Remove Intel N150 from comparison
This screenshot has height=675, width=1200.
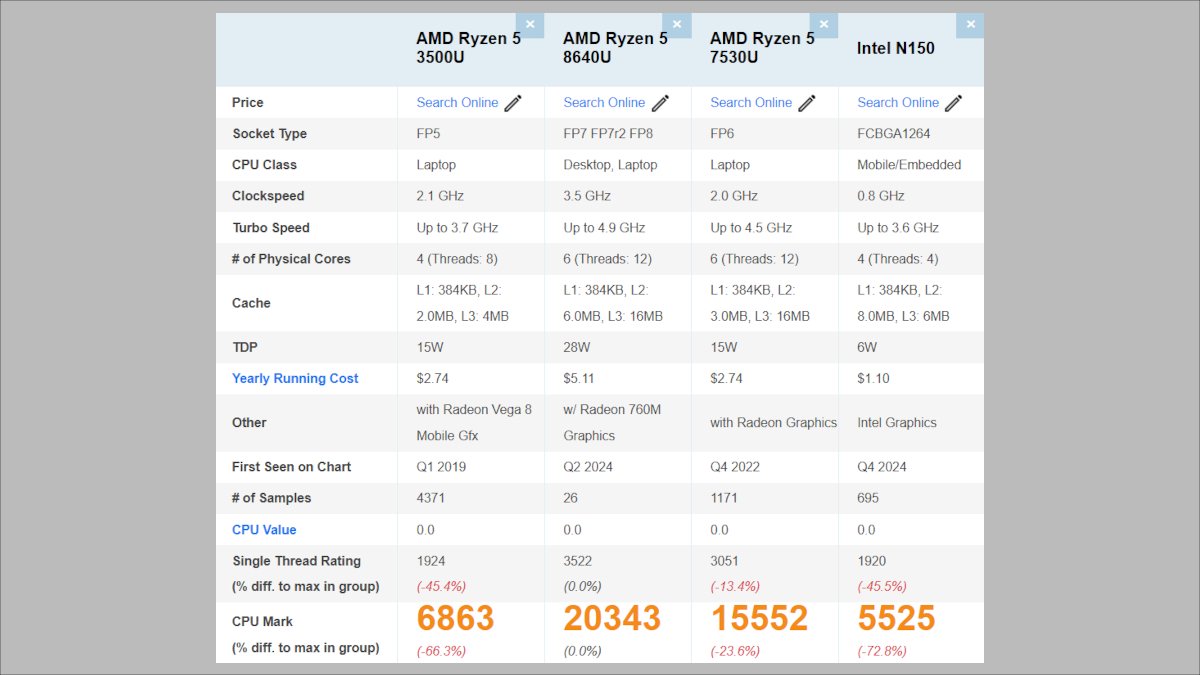tap(970, 25)
